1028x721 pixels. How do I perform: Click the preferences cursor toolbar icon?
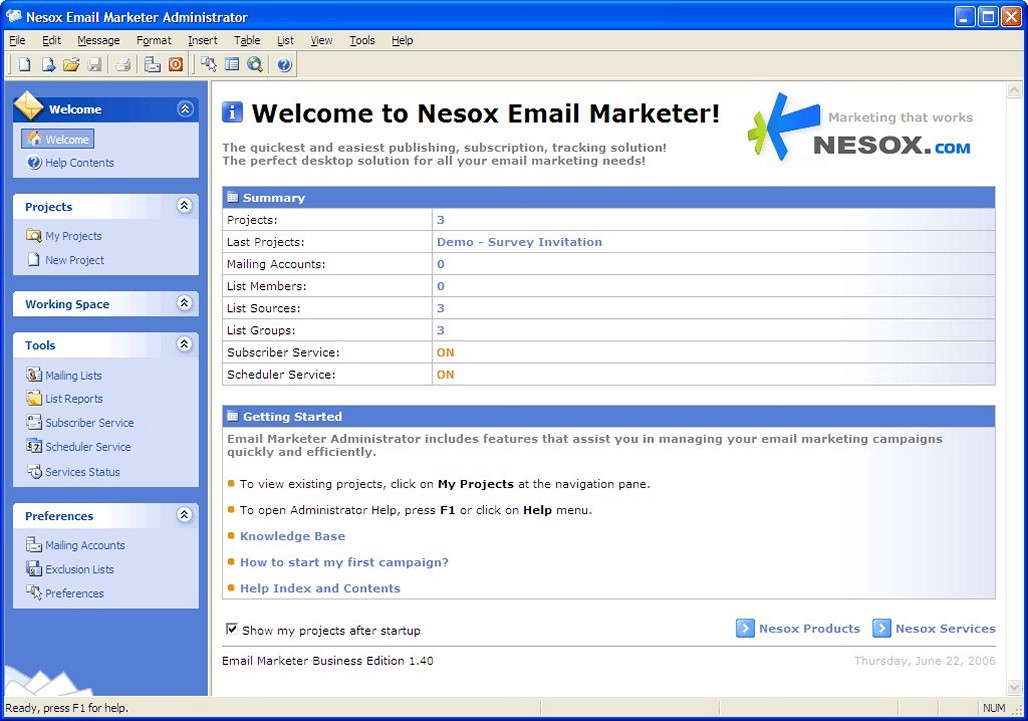pyautogui.click(x=208, y=64)
